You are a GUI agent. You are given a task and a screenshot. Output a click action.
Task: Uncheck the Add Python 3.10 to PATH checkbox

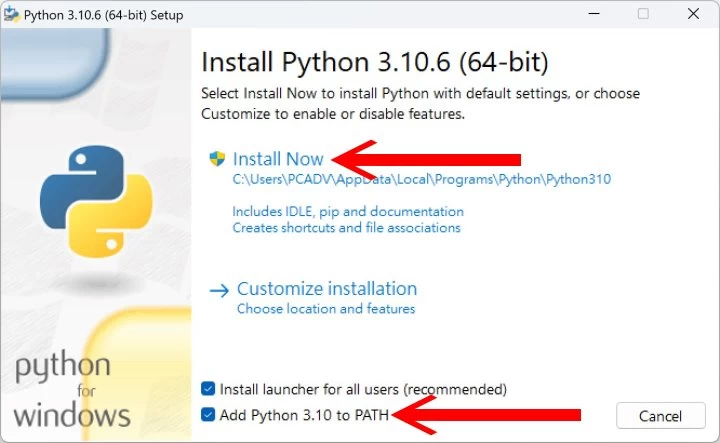coord(208,415)
